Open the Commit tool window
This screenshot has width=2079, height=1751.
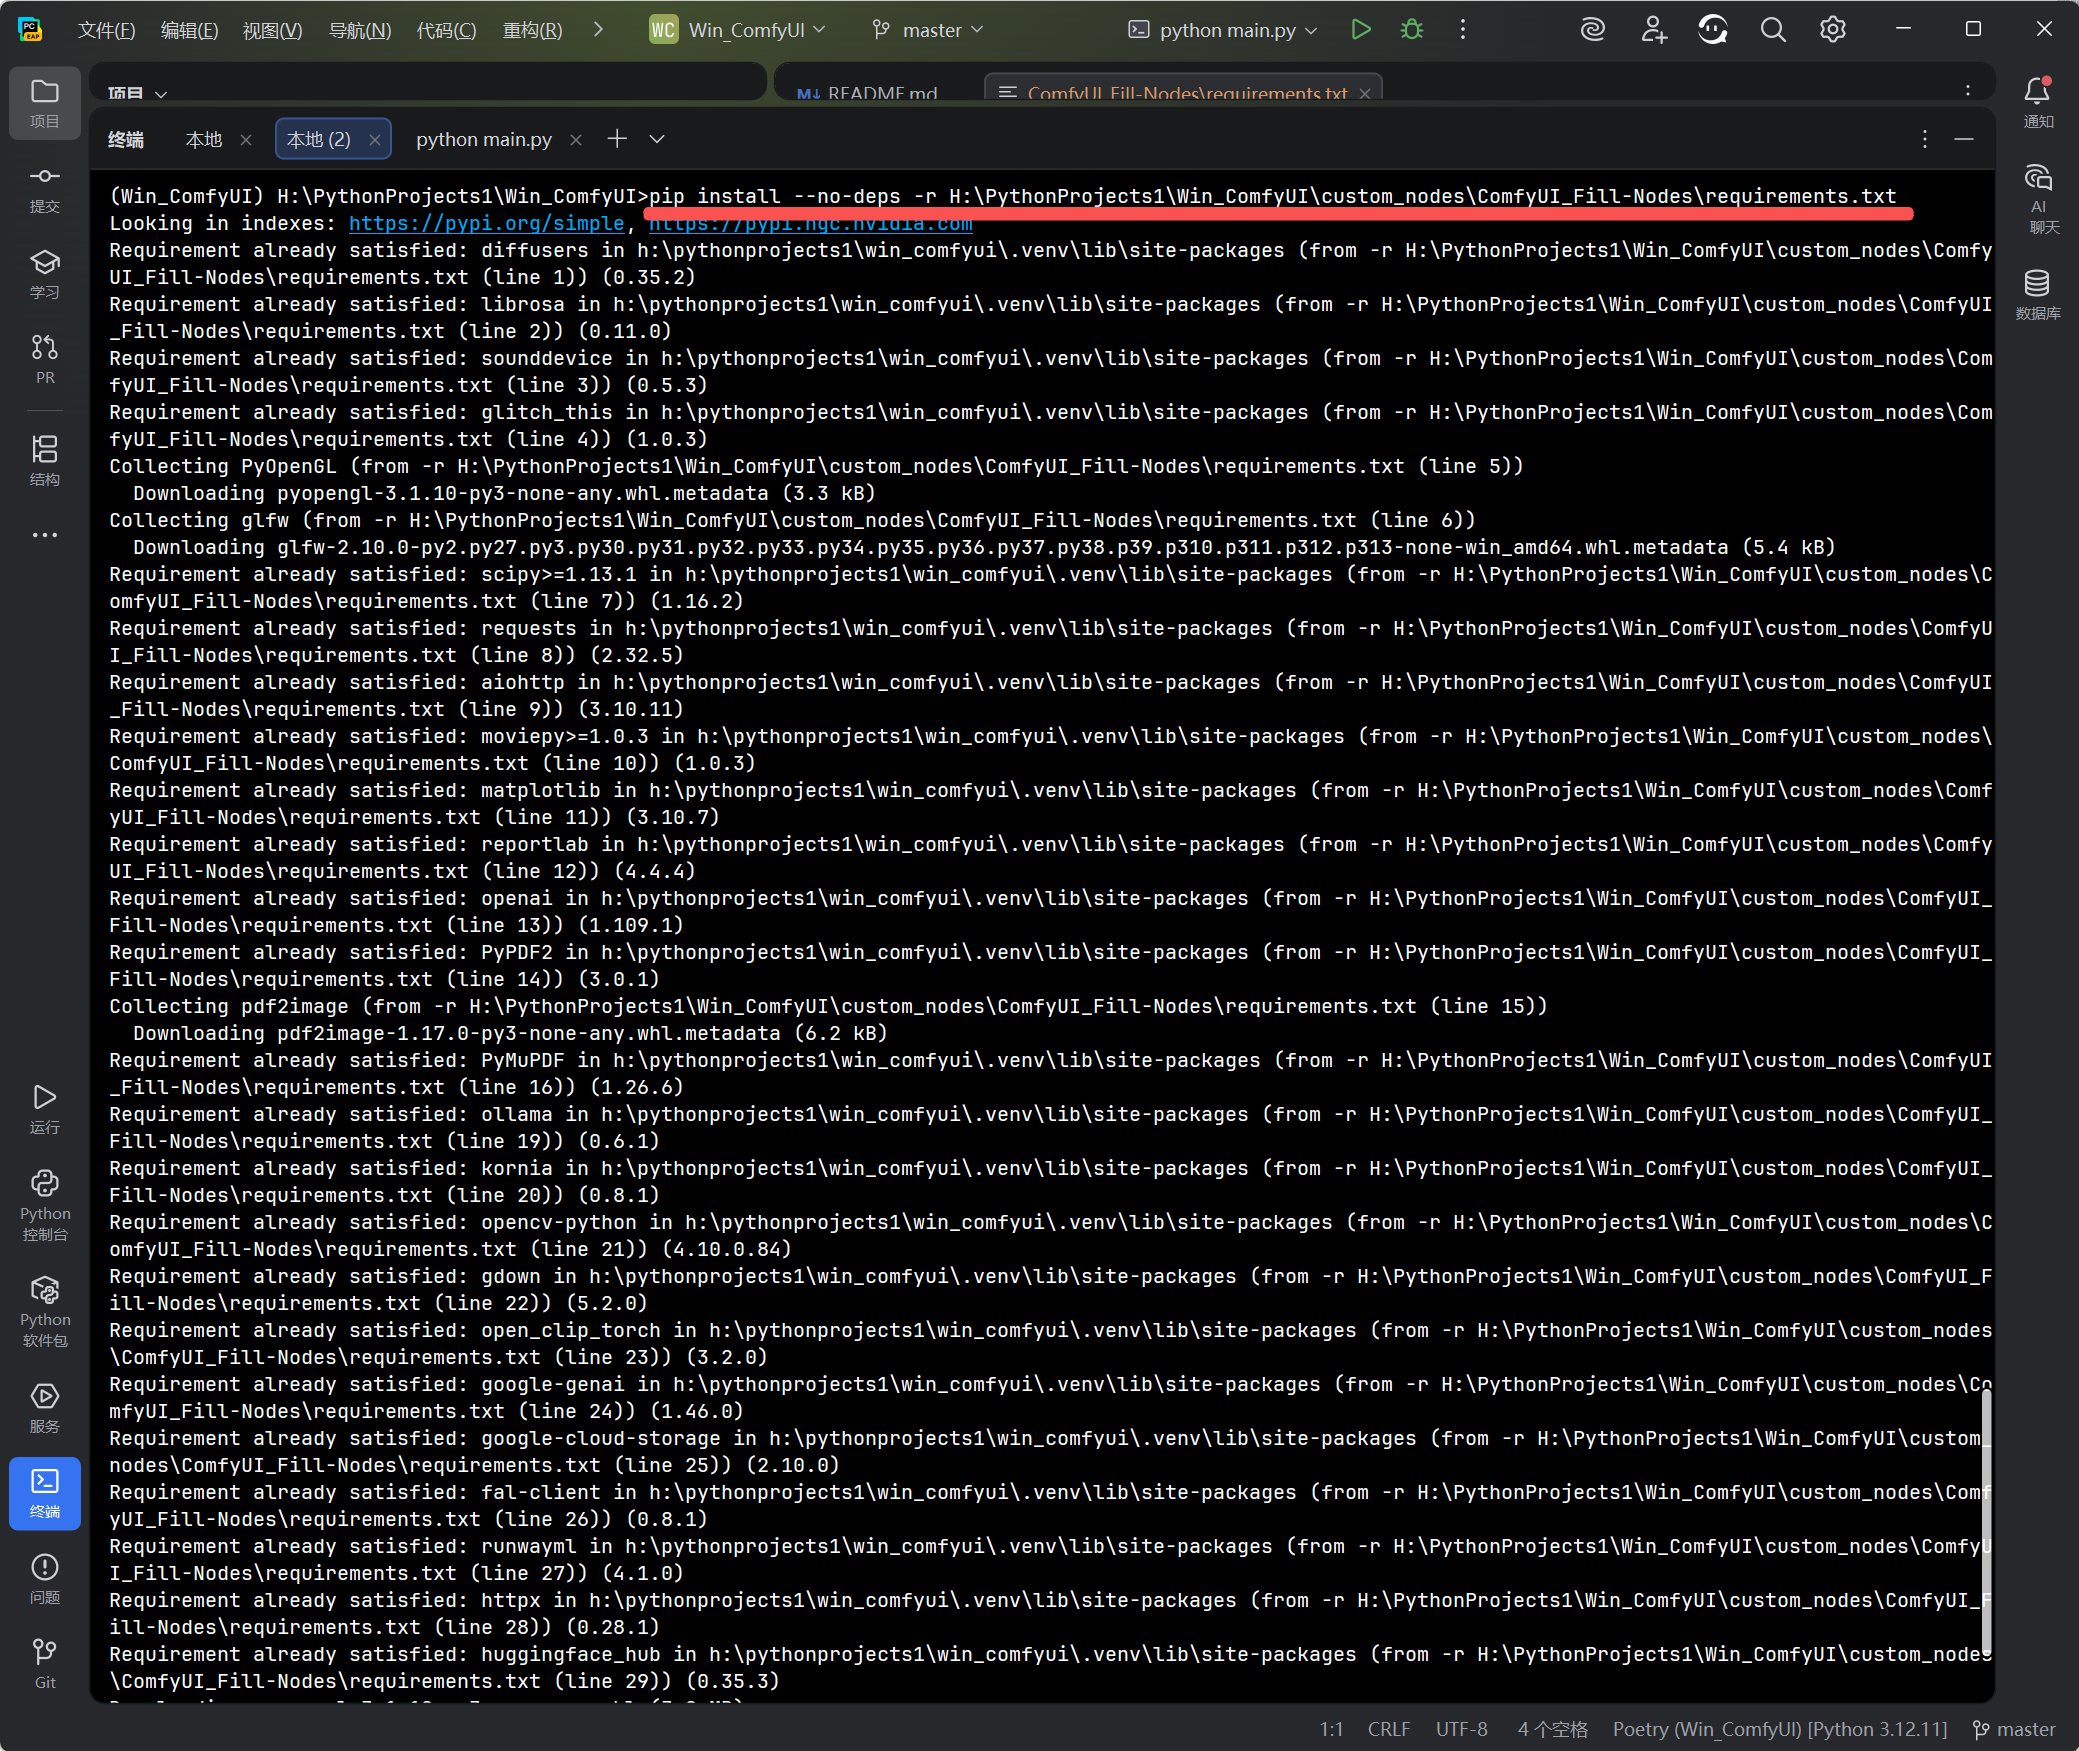(44, 189)
